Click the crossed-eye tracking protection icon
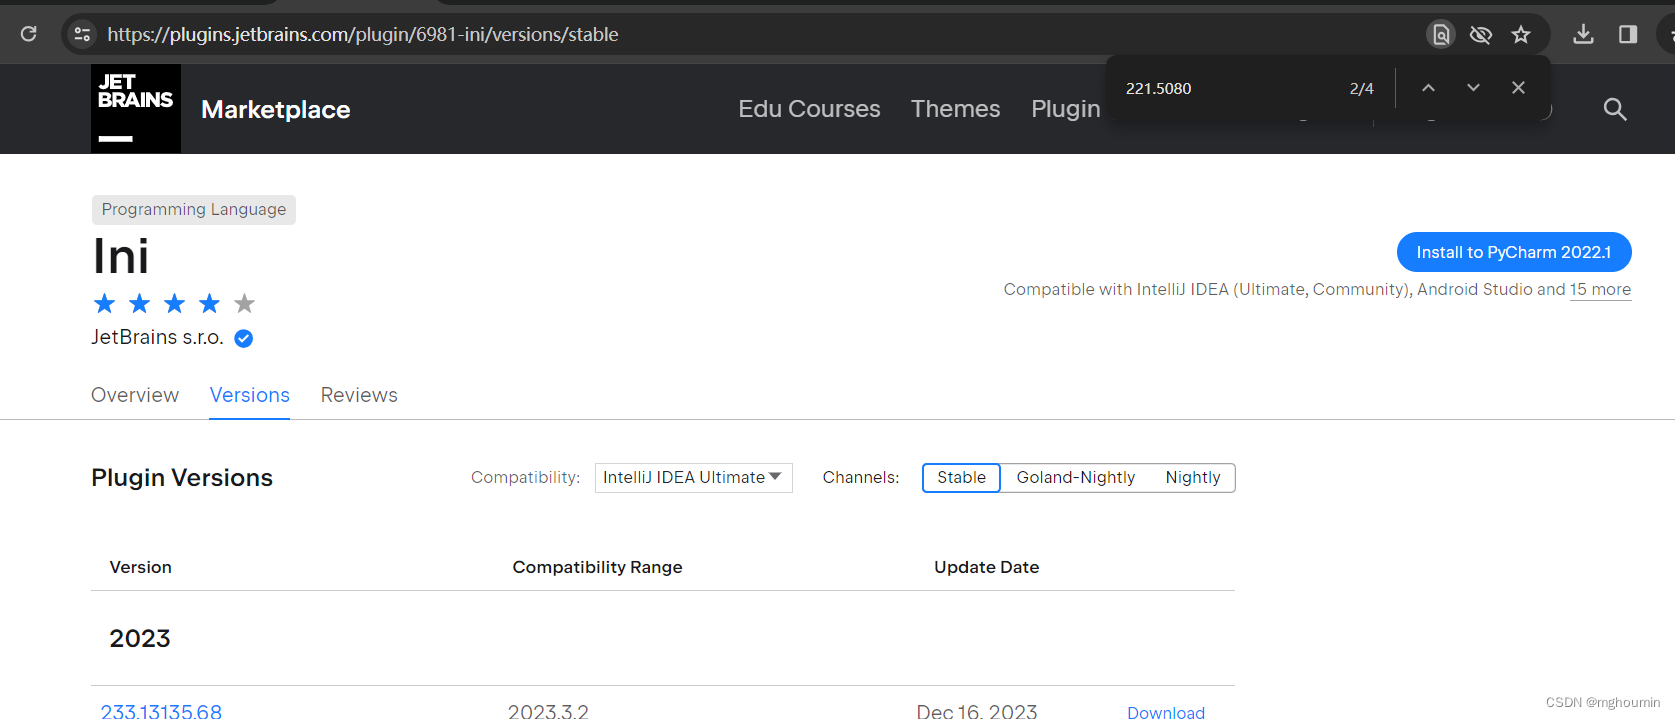The width and height of the screenshot is (1675, 719). 1481,34
